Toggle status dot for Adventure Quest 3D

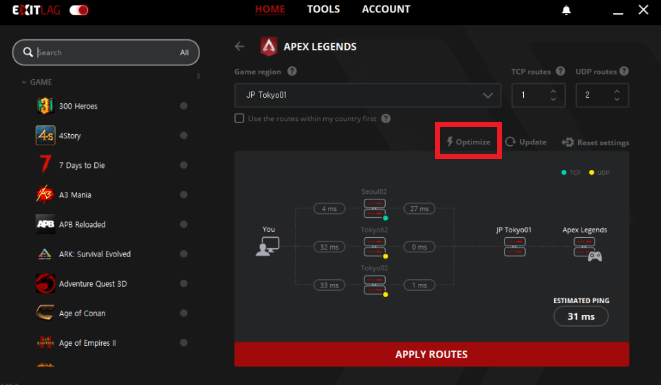pos(183,283)
